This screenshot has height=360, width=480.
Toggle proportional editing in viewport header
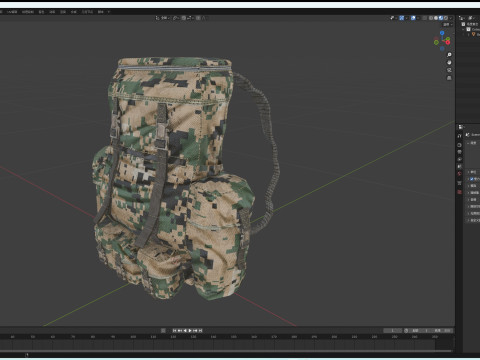(198, 18)
